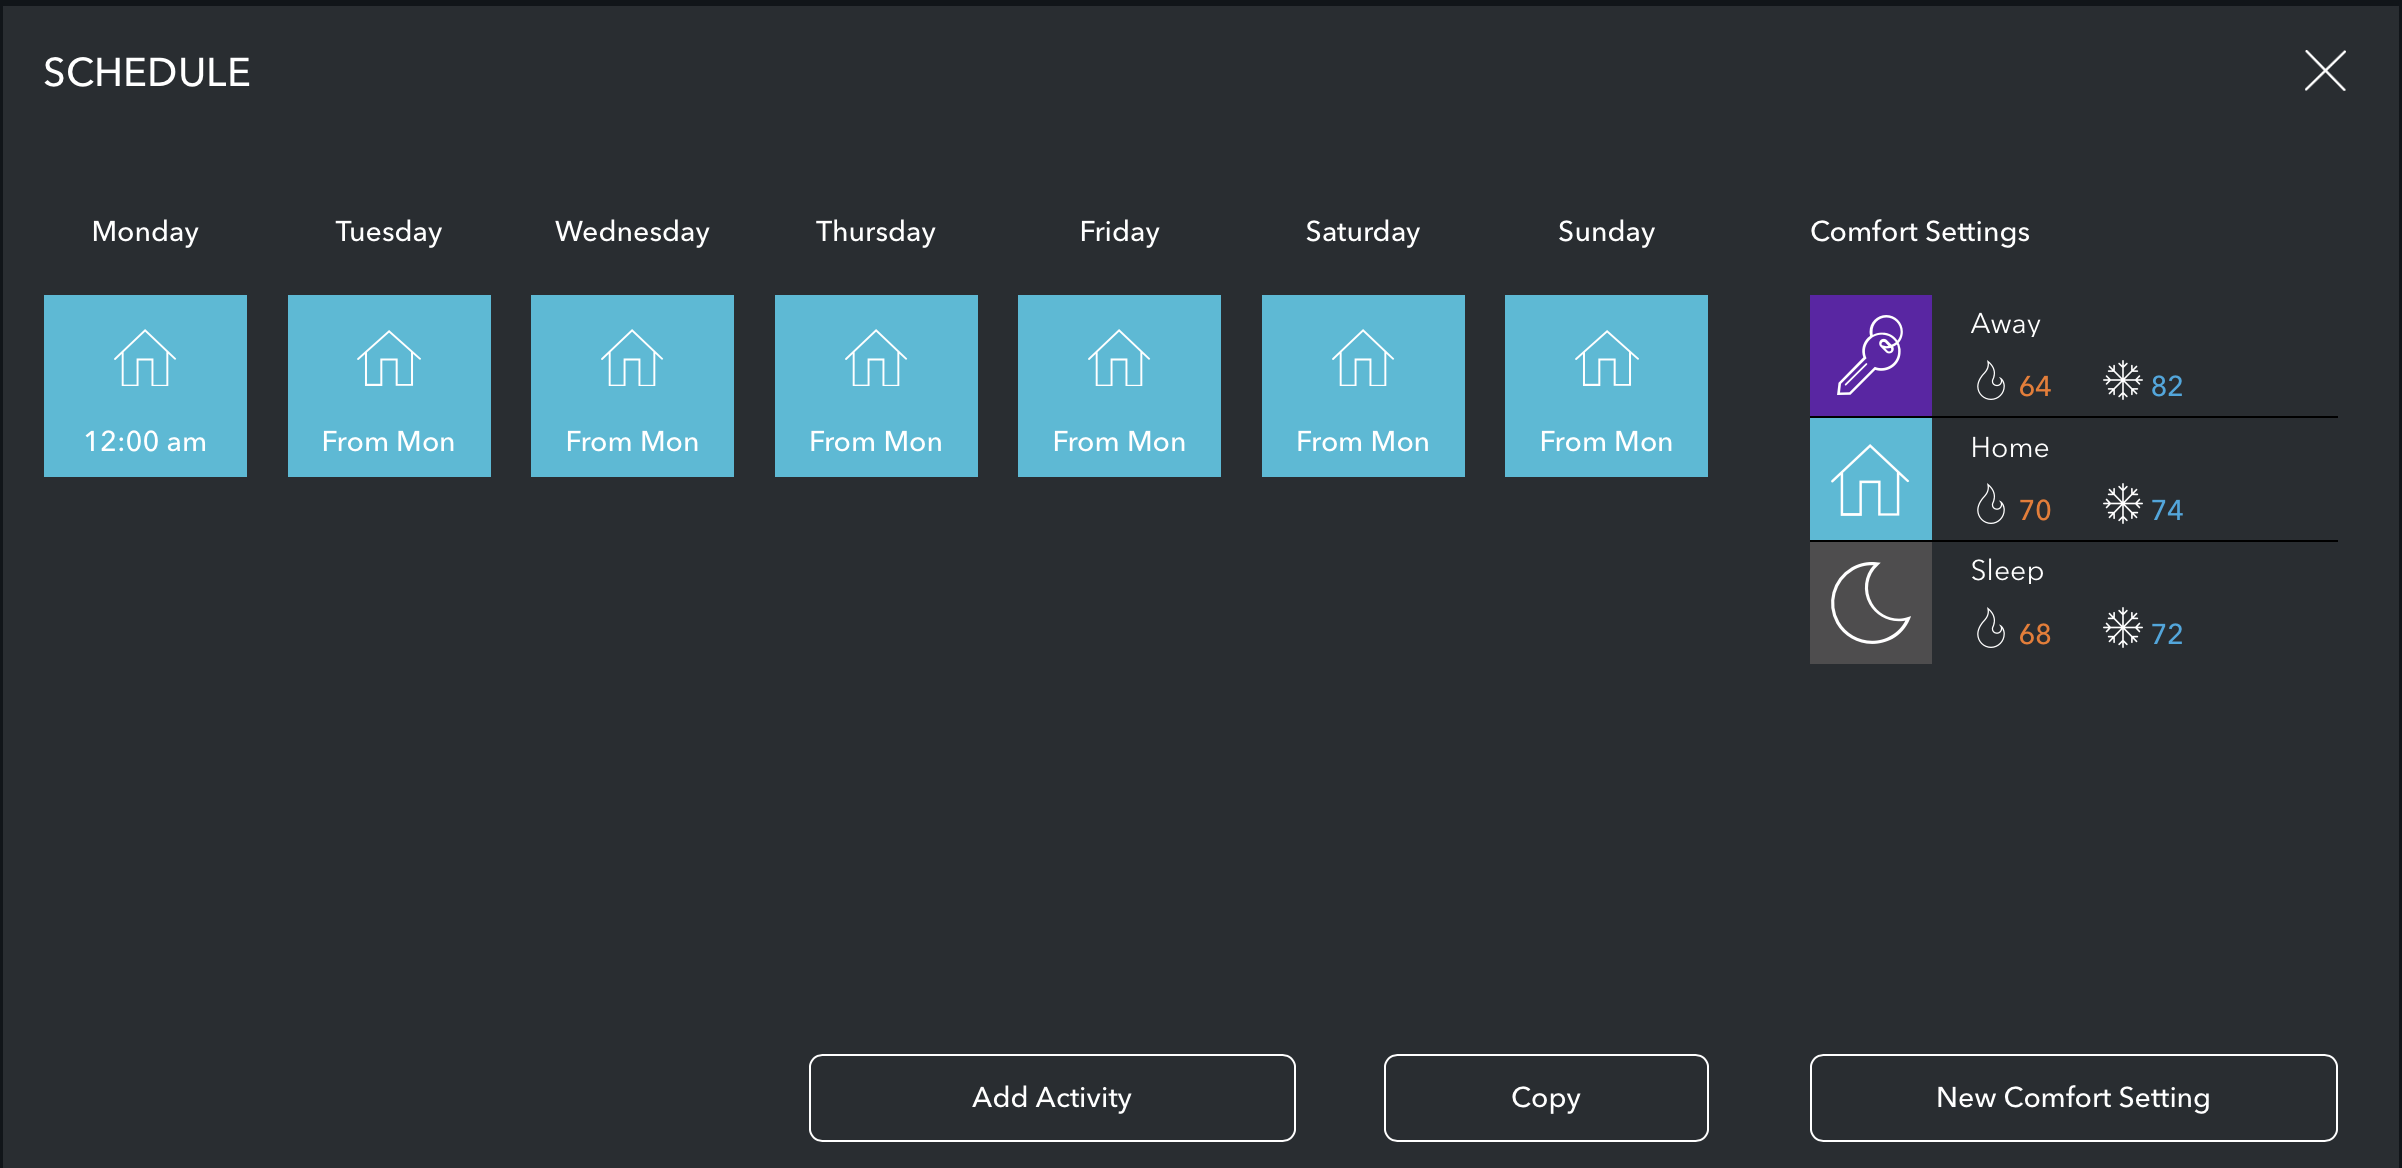
Task: Click the Away key icon tile
Action: click(x=1870, y=355)
